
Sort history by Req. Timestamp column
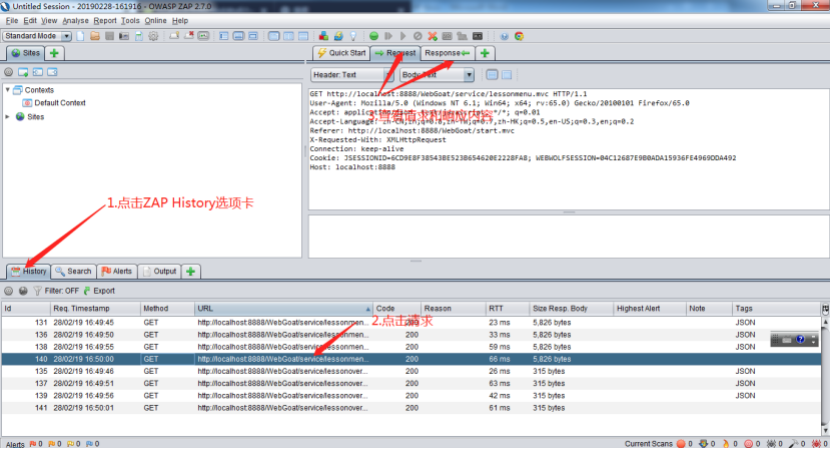point(94,308)
